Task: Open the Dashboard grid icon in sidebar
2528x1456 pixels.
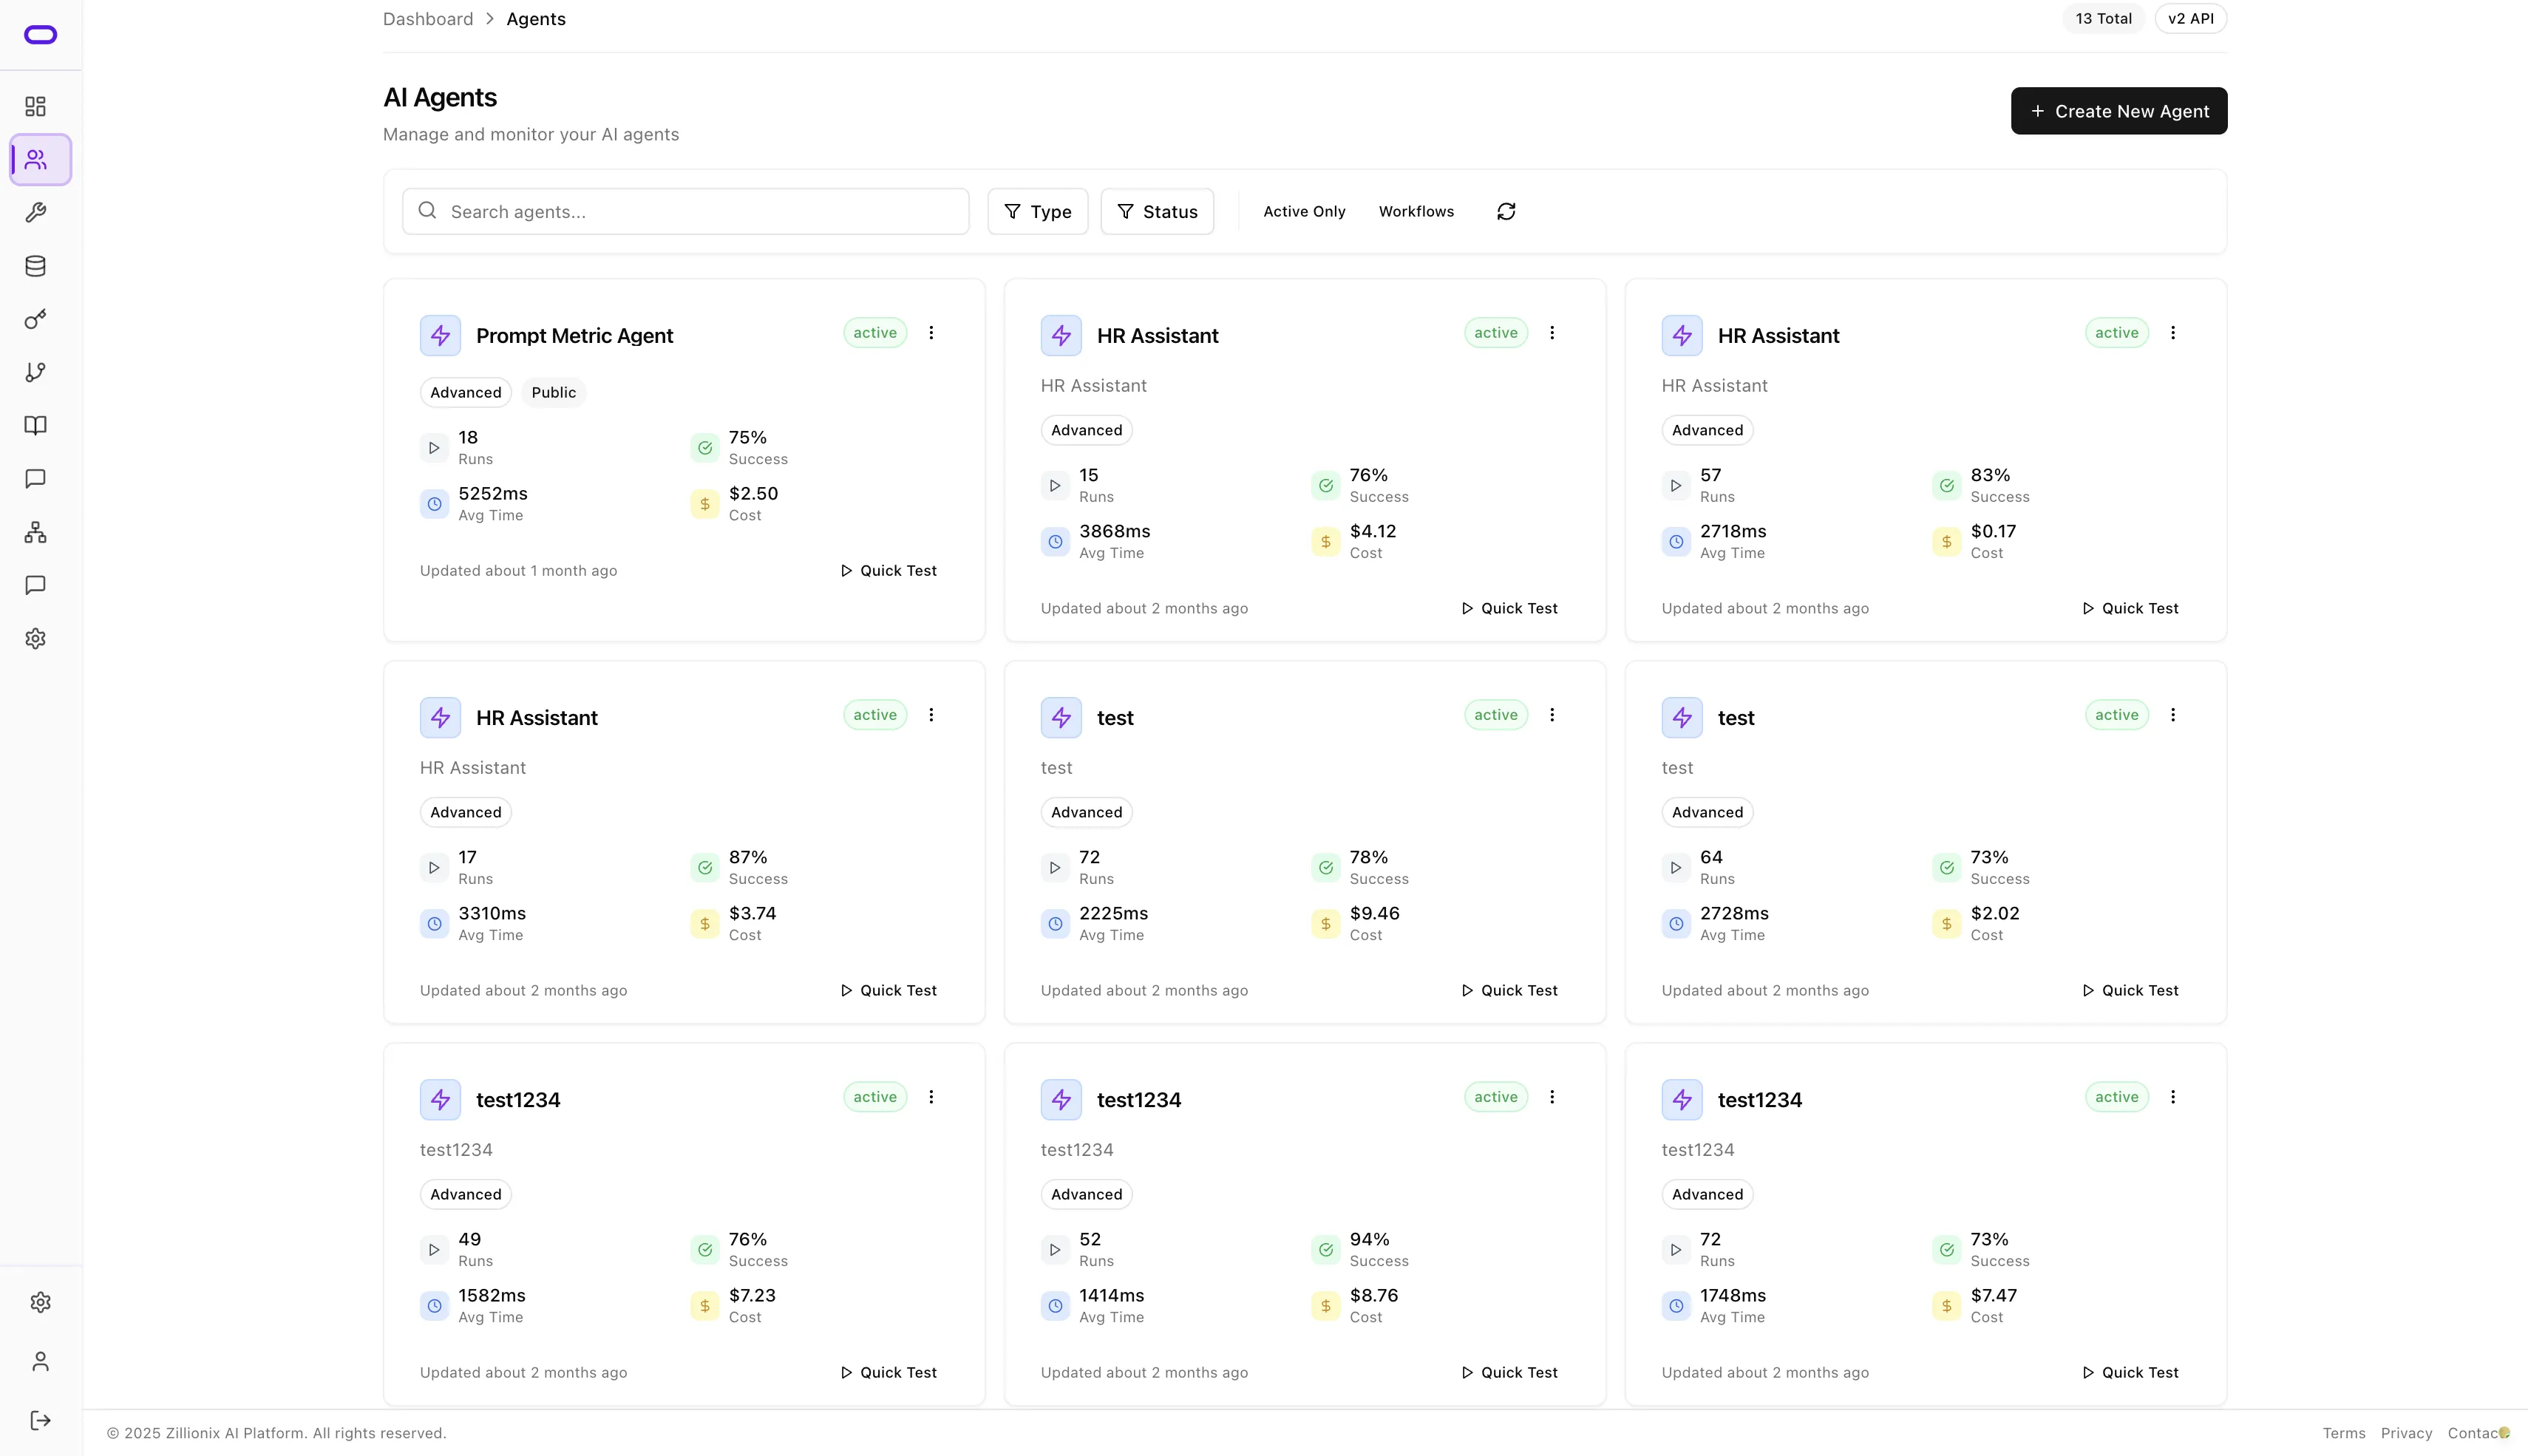Action: (36, 106)
